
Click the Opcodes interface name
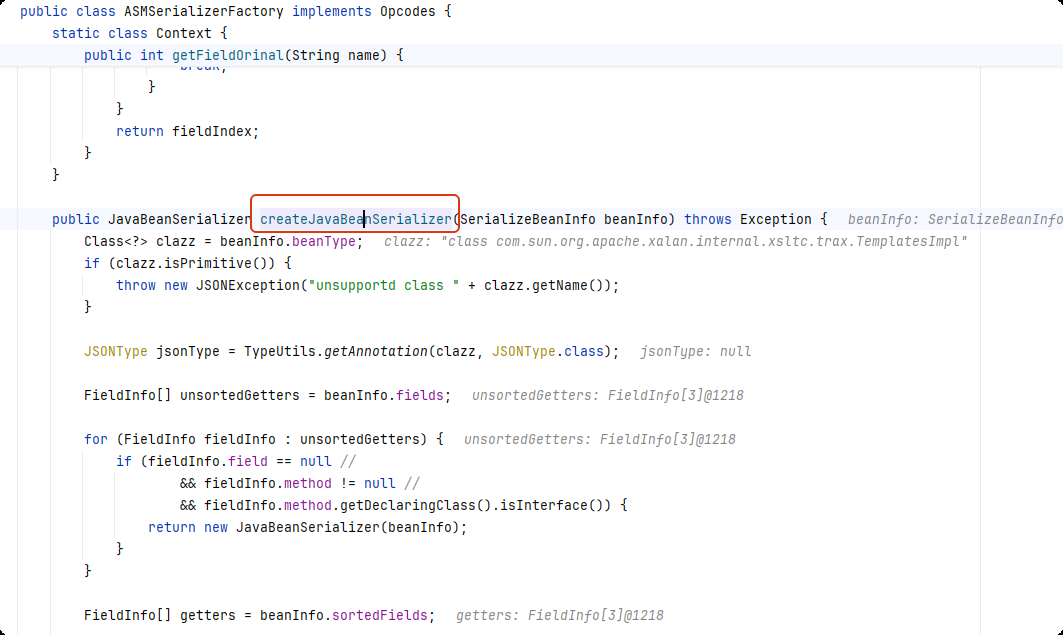click(407, 12)
